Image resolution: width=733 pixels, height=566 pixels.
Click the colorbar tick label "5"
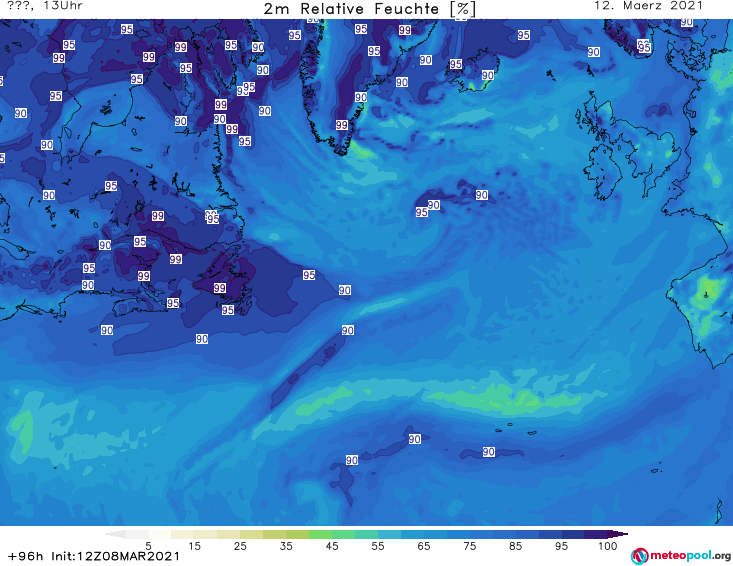(148, 546)
